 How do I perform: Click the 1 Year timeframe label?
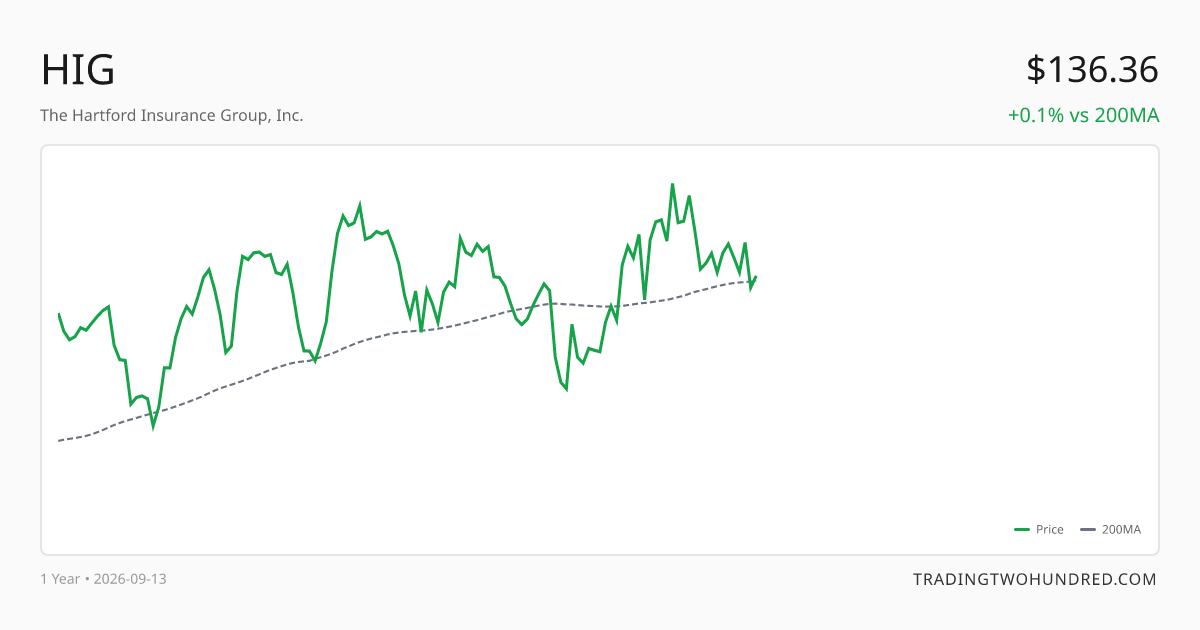(60, 579)
